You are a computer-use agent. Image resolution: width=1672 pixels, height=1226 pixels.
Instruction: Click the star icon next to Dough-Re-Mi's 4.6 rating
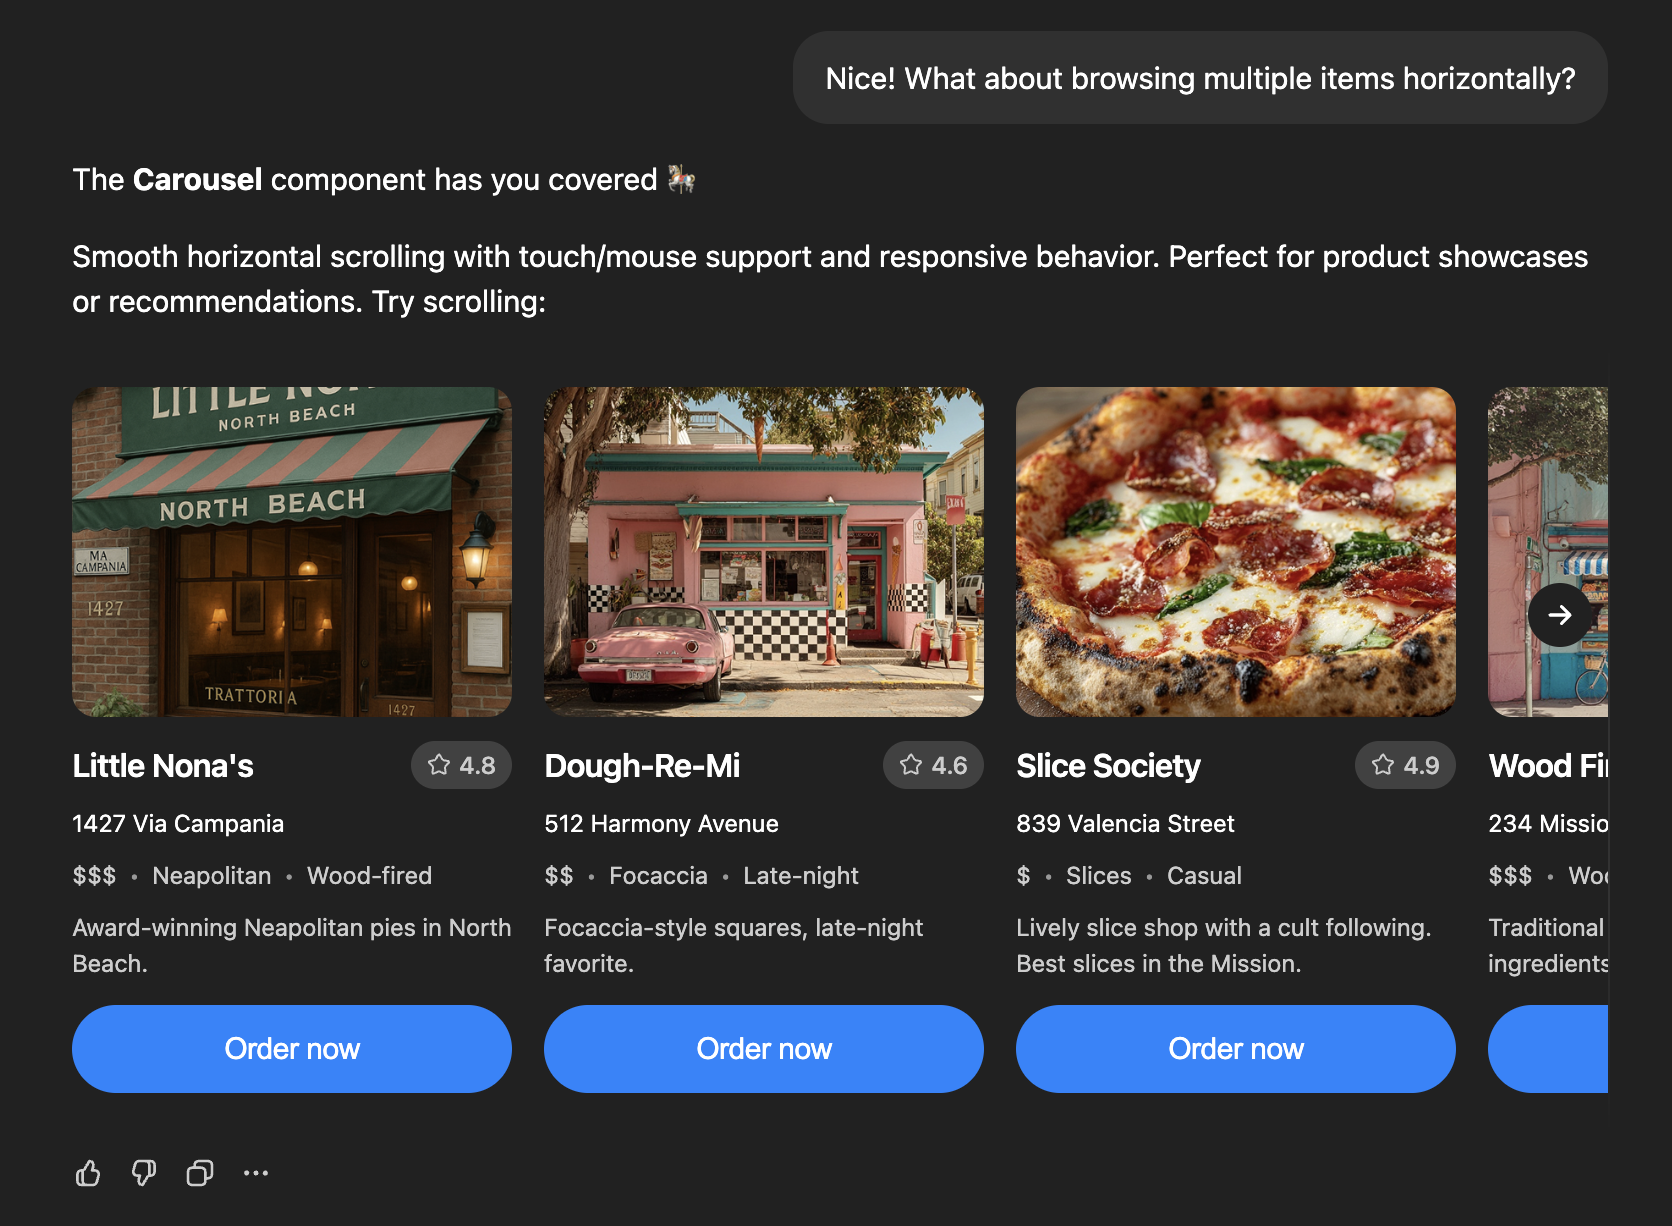tap(909, 765)
